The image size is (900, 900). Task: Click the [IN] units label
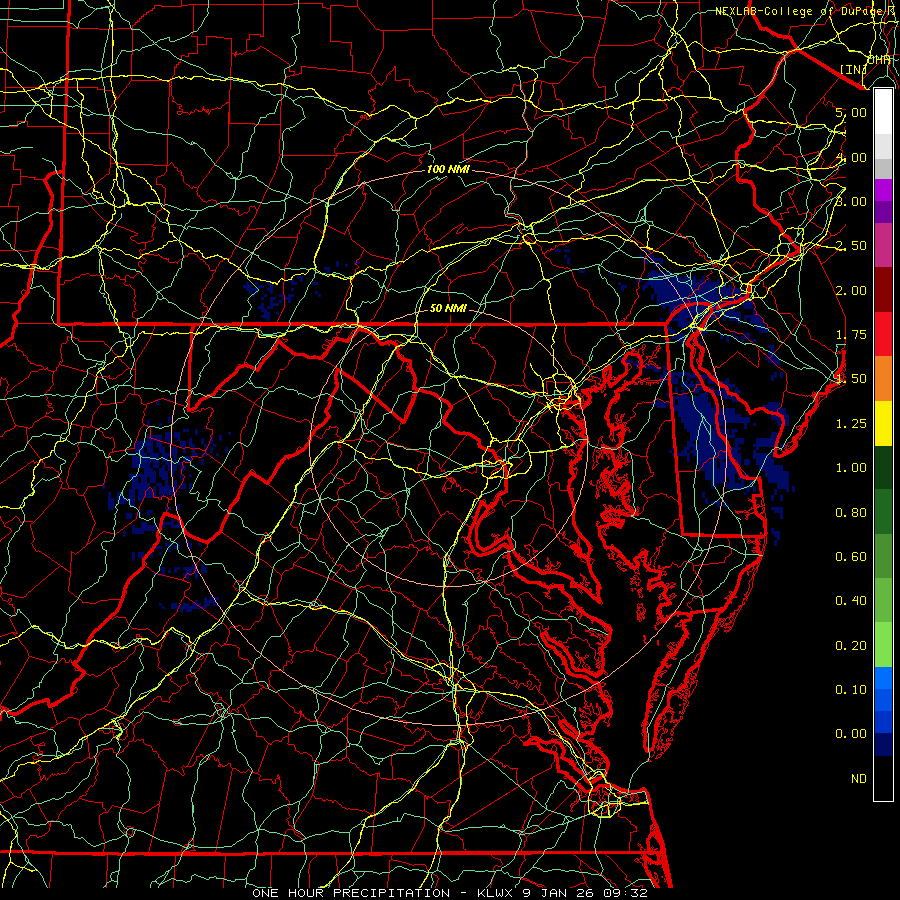pyautogui.click(x=853, y=69)
